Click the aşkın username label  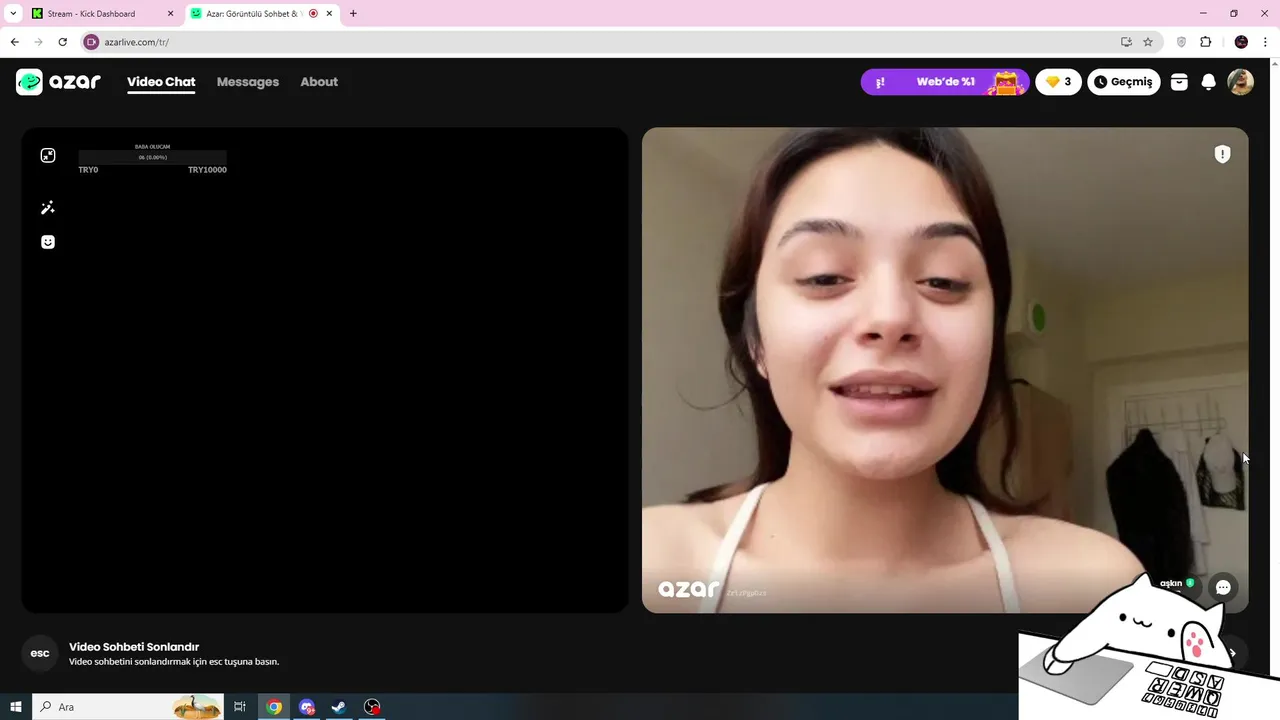pyautogui.click(x=1171, y=583)
